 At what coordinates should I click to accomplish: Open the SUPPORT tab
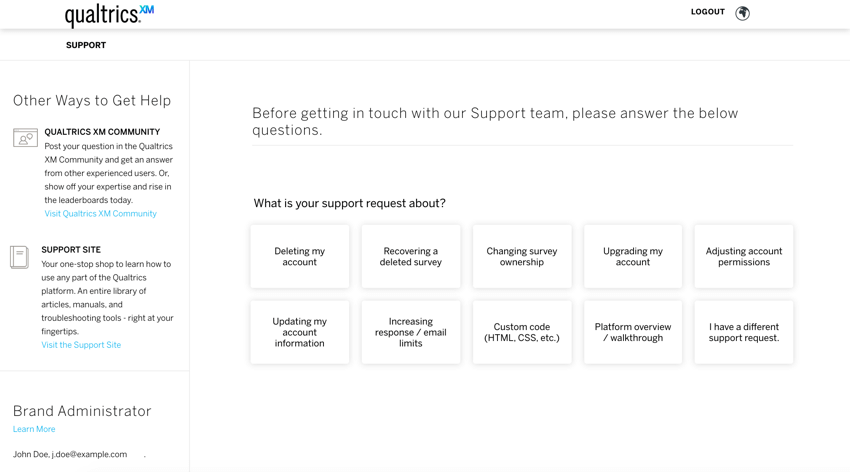[x=86, y=45]
